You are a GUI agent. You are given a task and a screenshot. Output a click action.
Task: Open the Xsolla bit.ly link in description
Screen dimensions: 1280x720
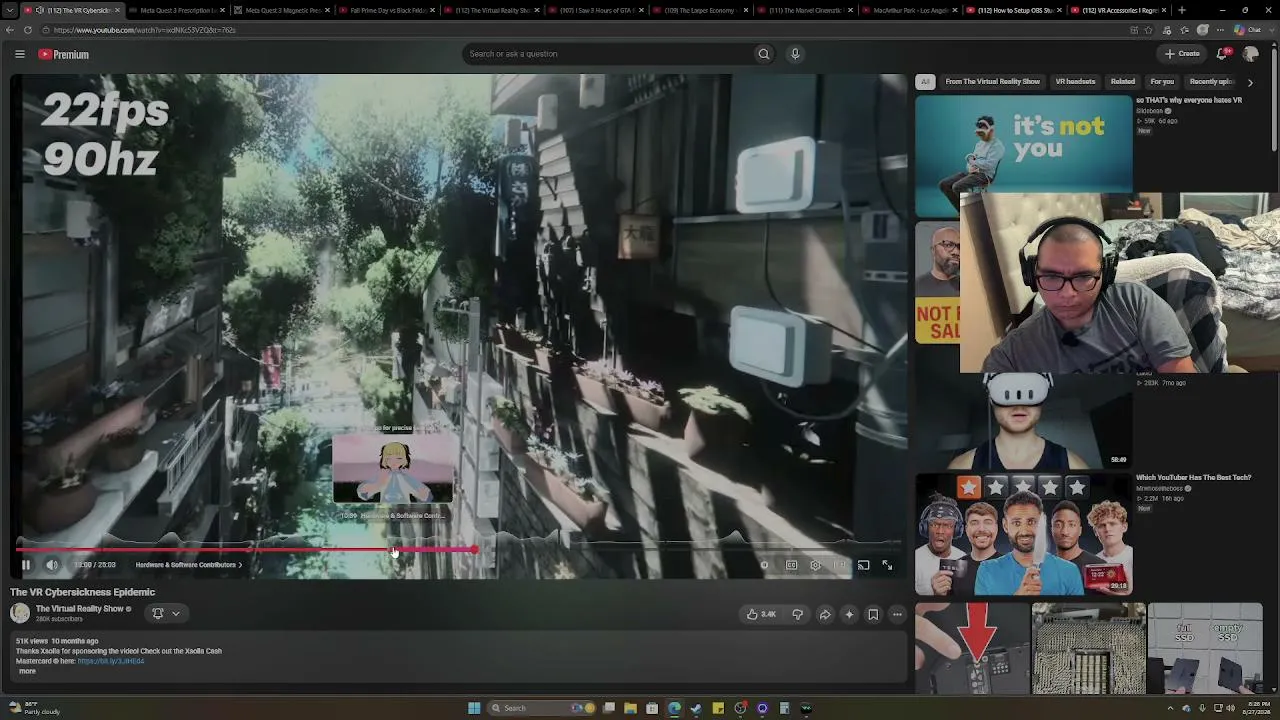(111, 661)
